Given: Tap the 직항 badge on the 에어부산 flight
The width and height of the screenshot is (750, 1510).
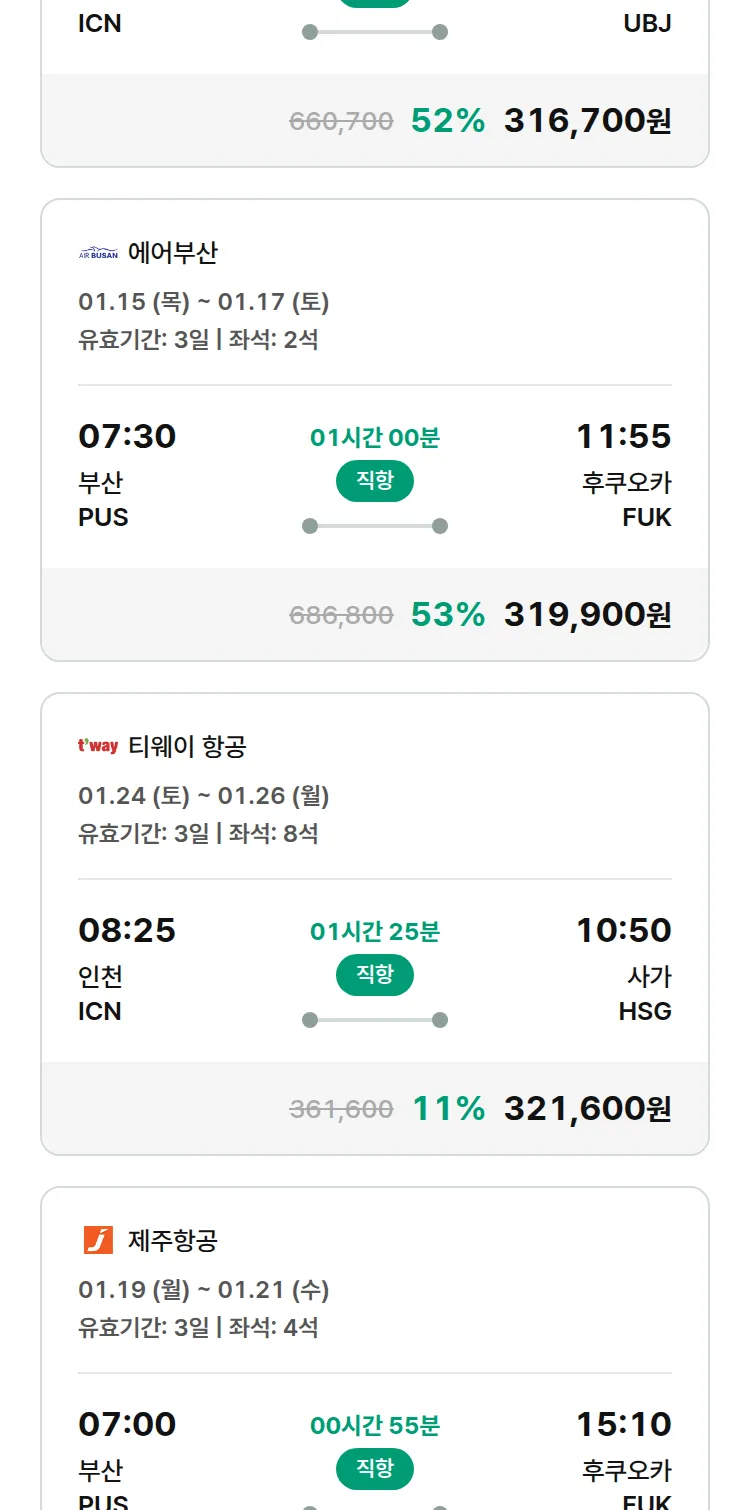Looking at the screenshot, I should pyautogui.click(x=375, y=481).
